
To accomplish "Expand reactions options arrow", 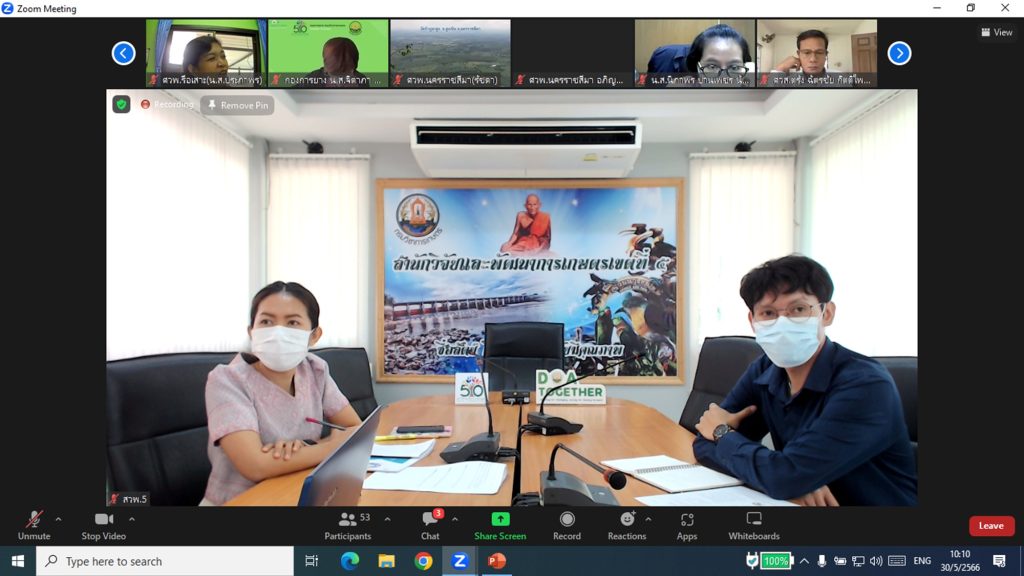I will point(648,519).
